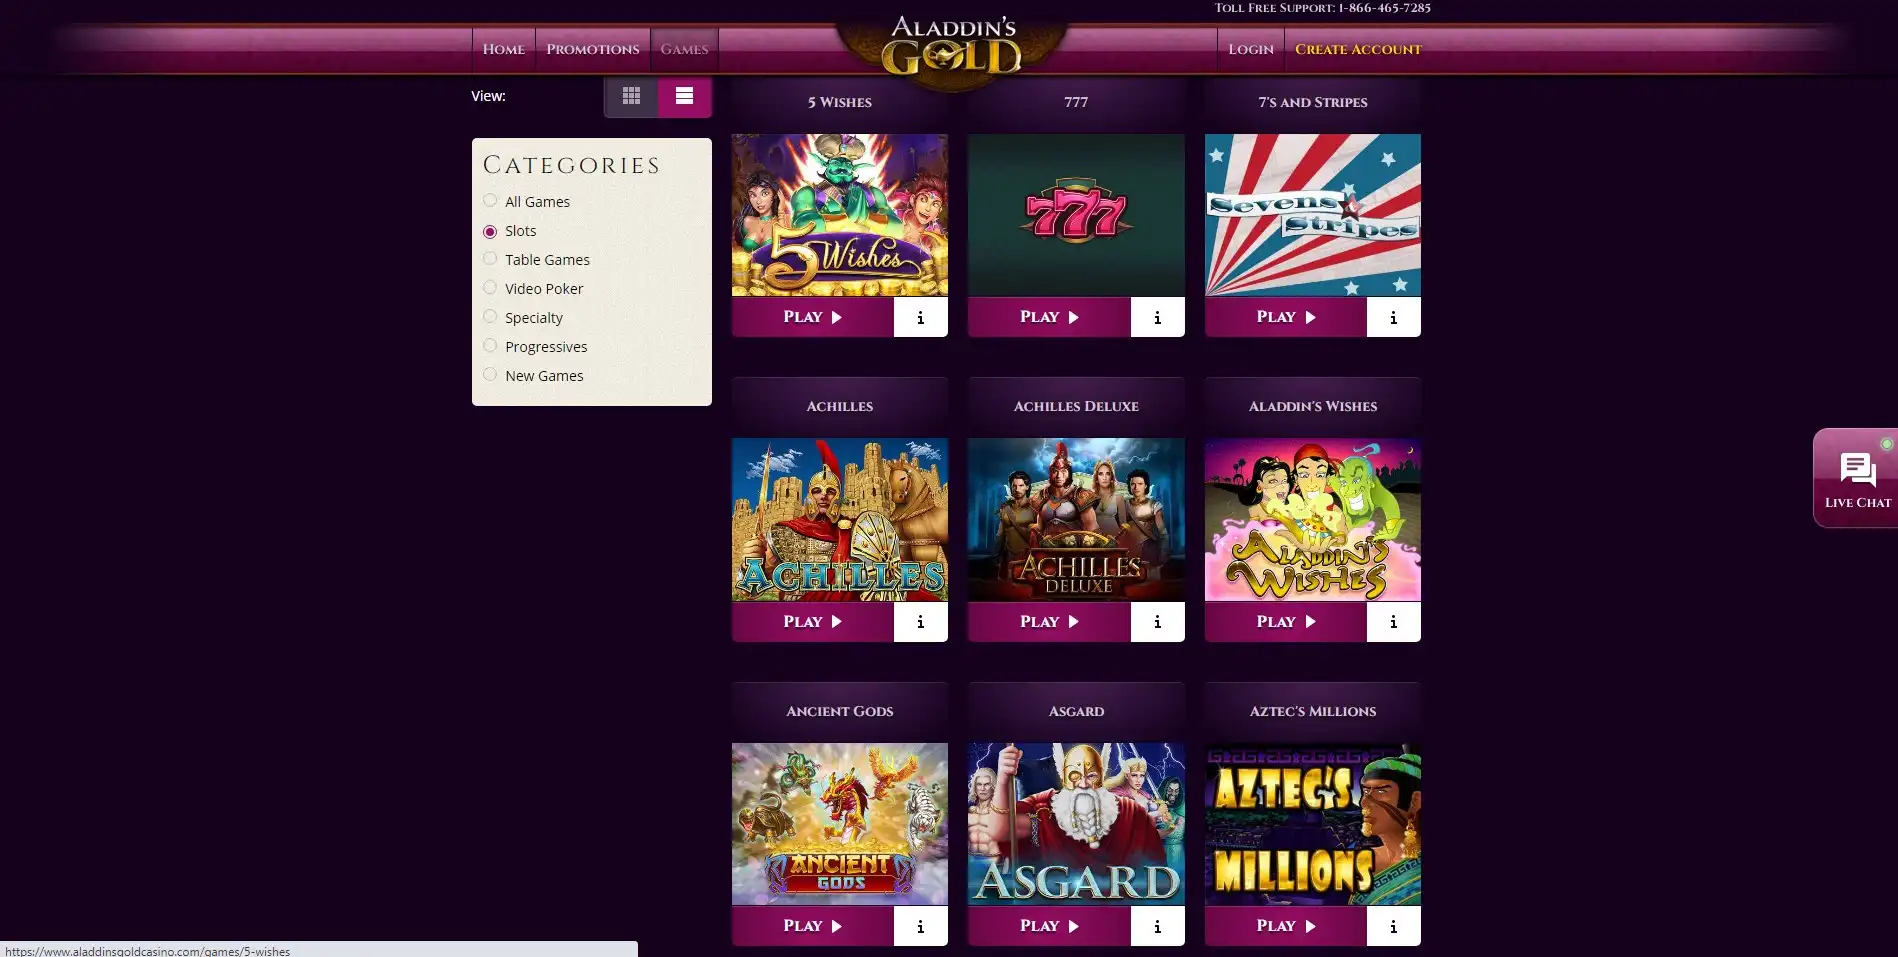Open info icon for Ancient Gods

(x=920, y=926)
